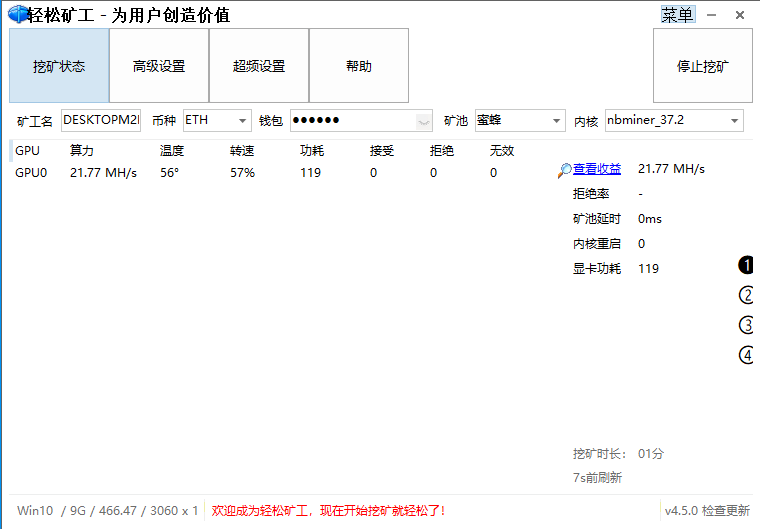Viewport: 760px width, 529px height.
Task: Expand the ETH coin type dropdown
Action: (242, 121)
